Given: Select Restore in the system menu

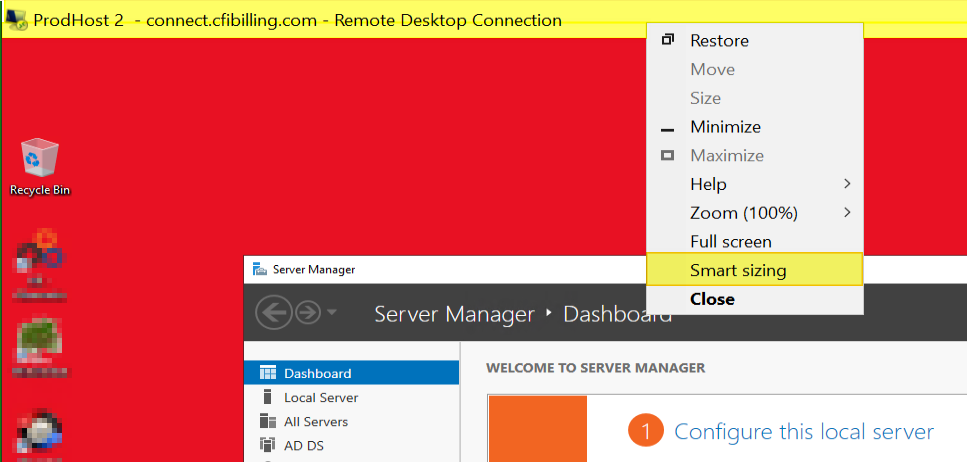Looking at the screenshot, I should (754, 41).
